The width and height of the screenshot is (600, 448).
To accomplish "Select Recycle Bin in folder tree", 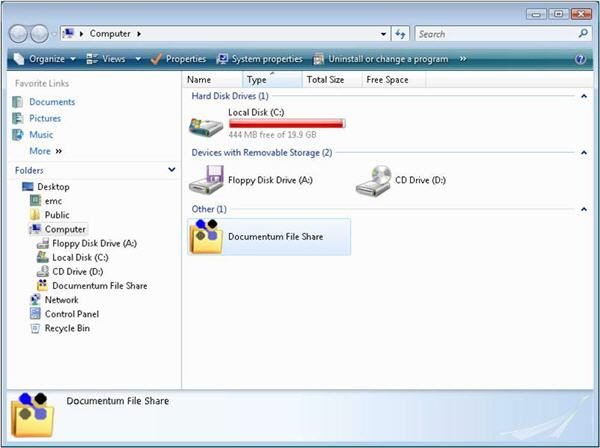I will (67, 328).
